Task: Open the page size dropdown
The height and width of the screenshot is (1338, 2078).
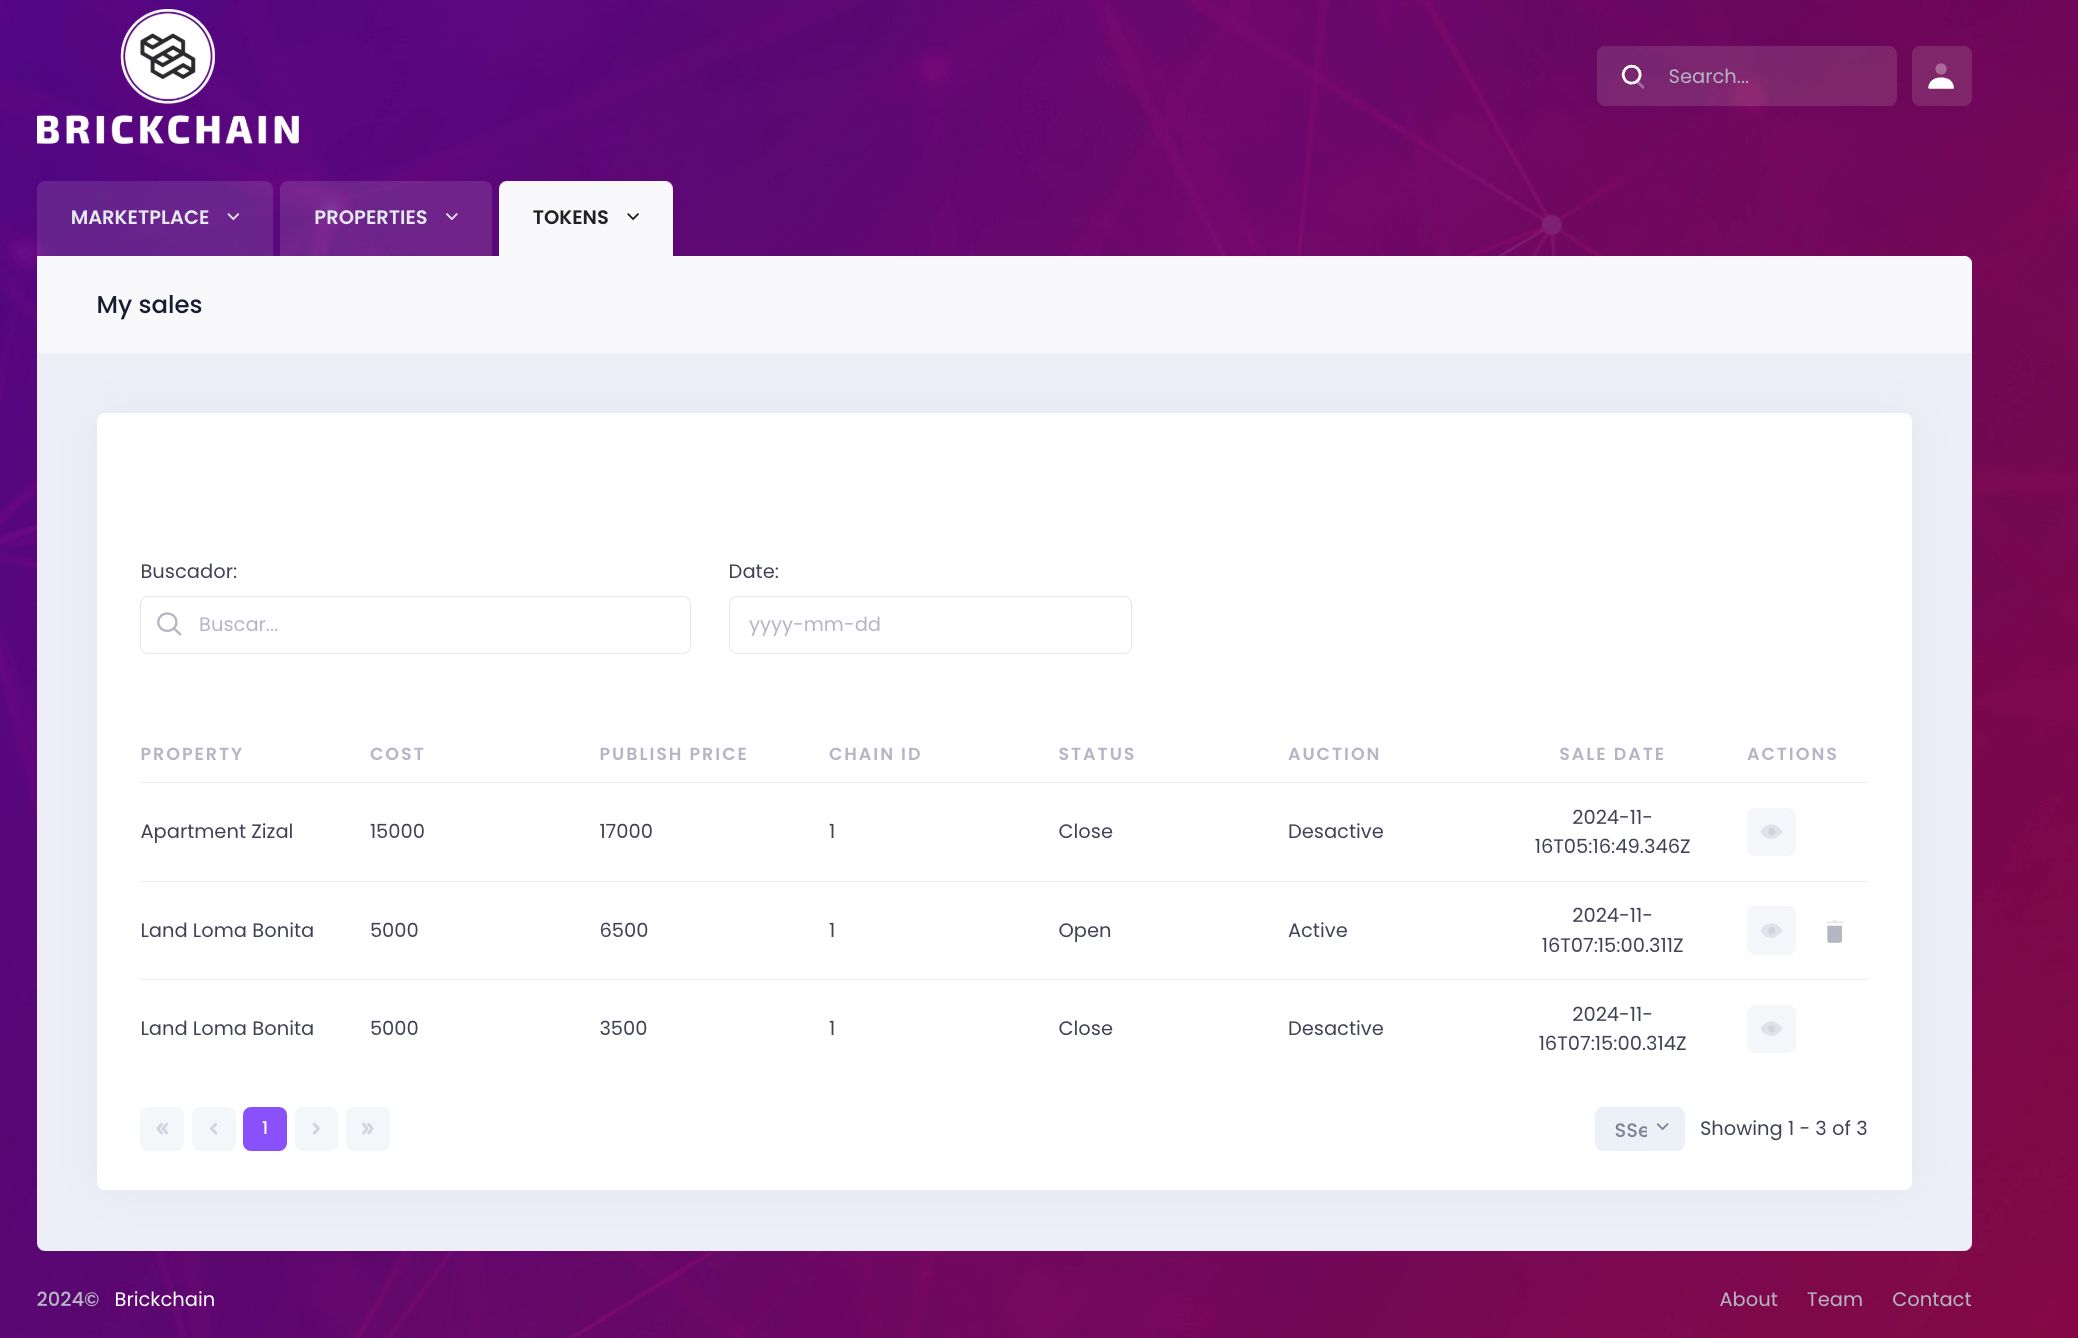Action: 1639,1129
